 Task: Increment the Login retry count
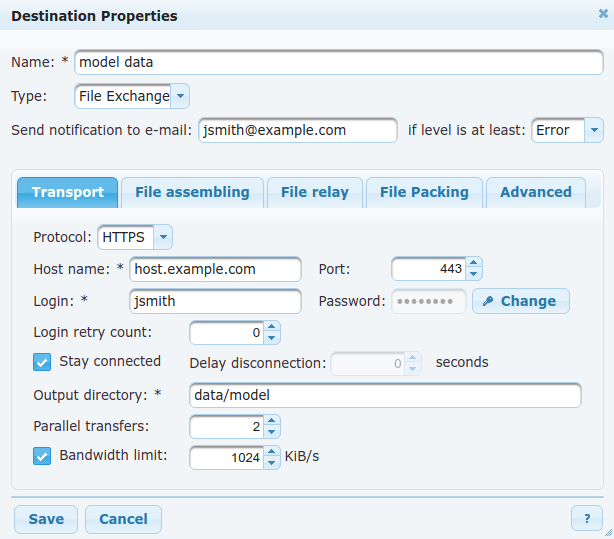(x=272, y=326)
